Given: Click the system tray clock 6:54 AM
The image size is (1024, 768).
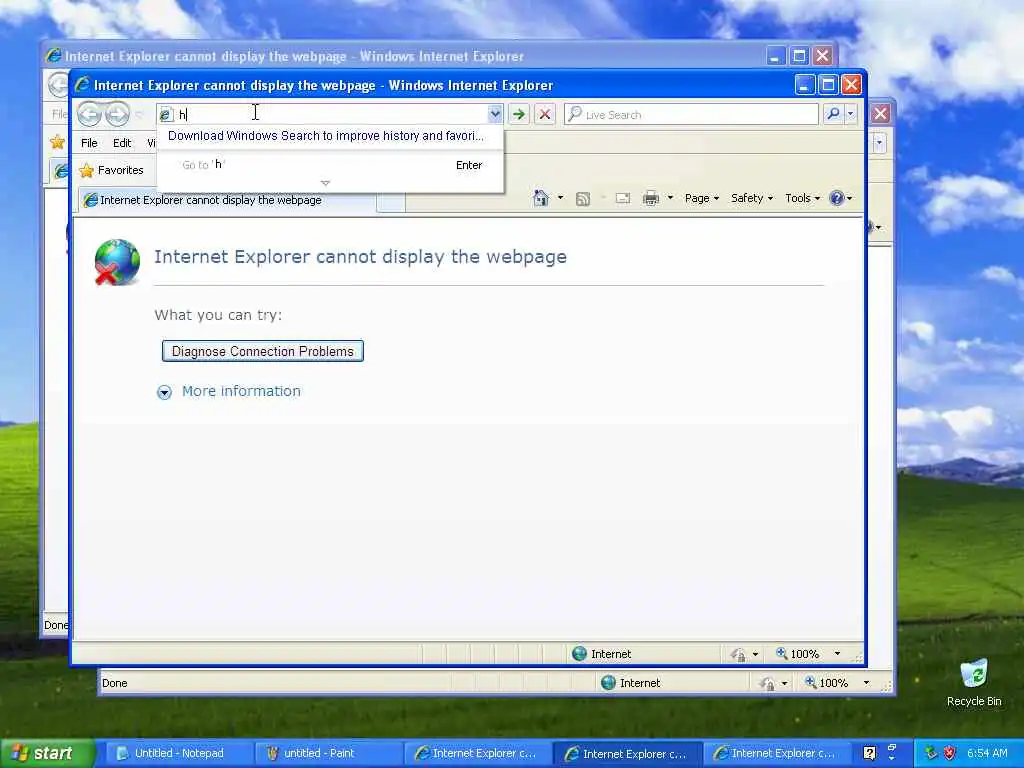Looking at the screenshot, I should (x=987, y=753).
